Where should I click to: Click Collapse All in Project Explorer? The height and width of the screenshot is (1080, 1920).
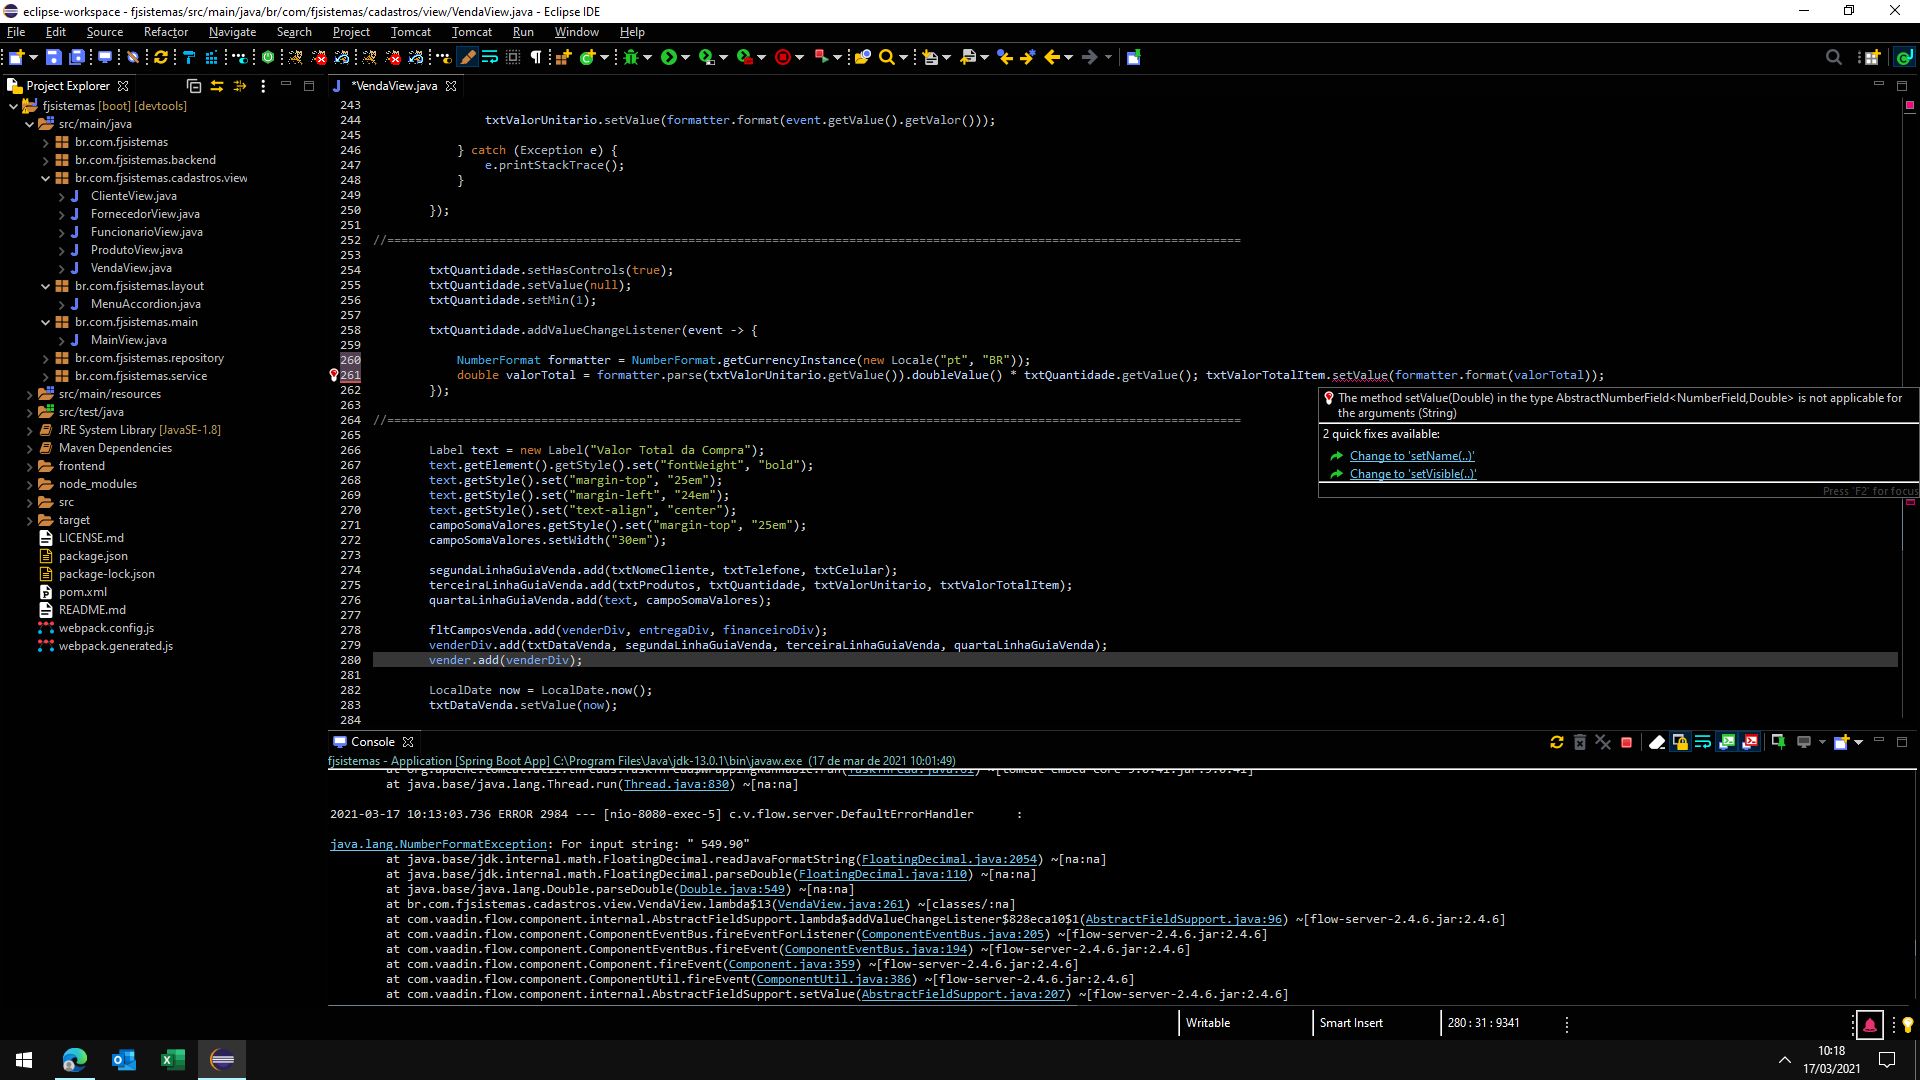194,86
